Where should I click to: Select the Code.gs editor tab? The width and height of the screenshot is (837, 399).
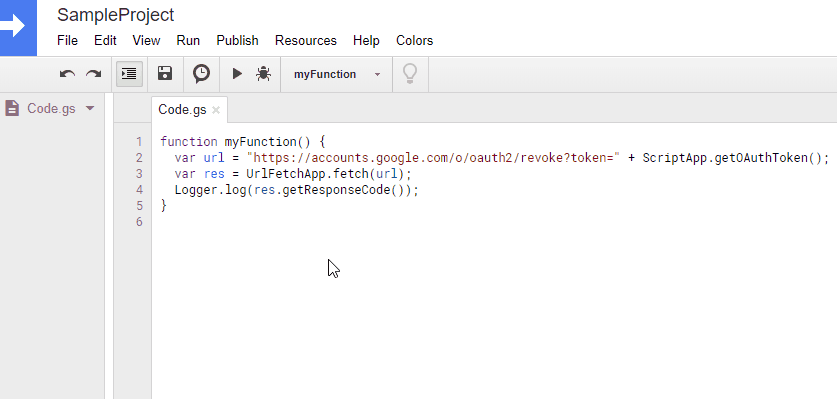point(183,110)
